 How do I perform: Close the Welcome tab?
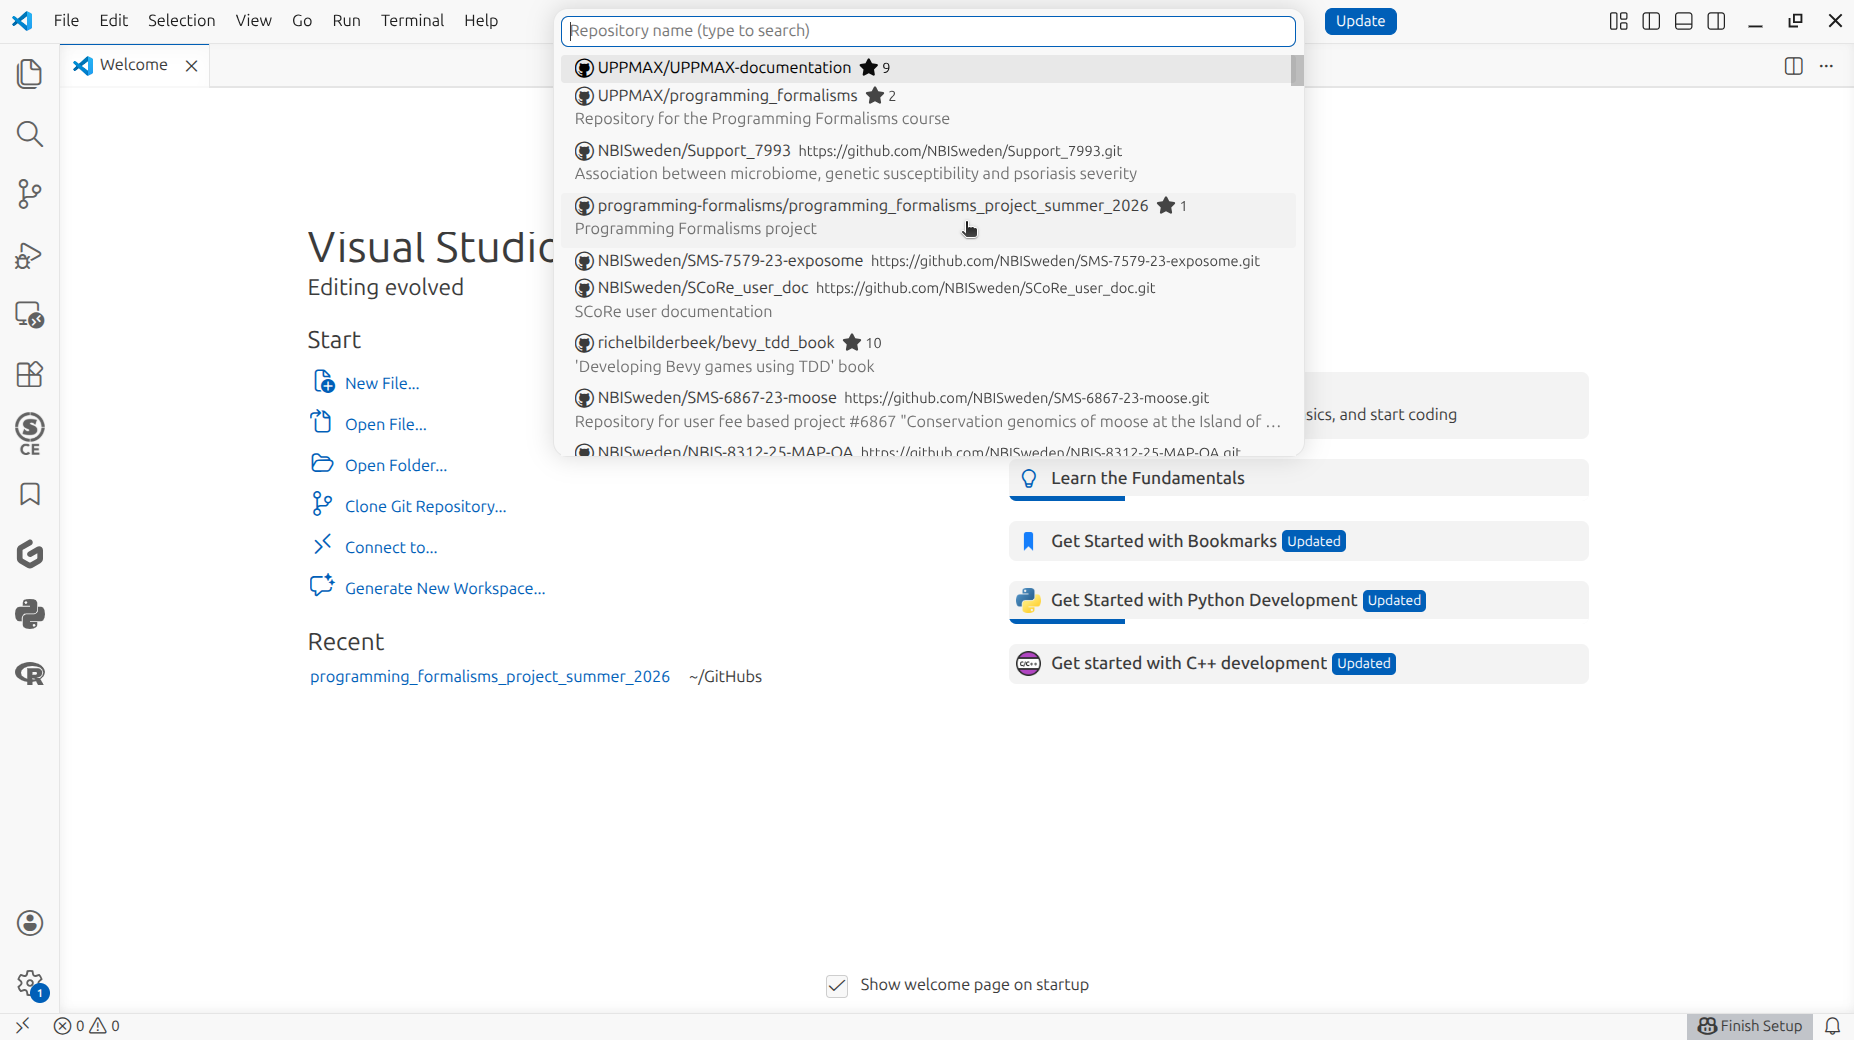191,66
